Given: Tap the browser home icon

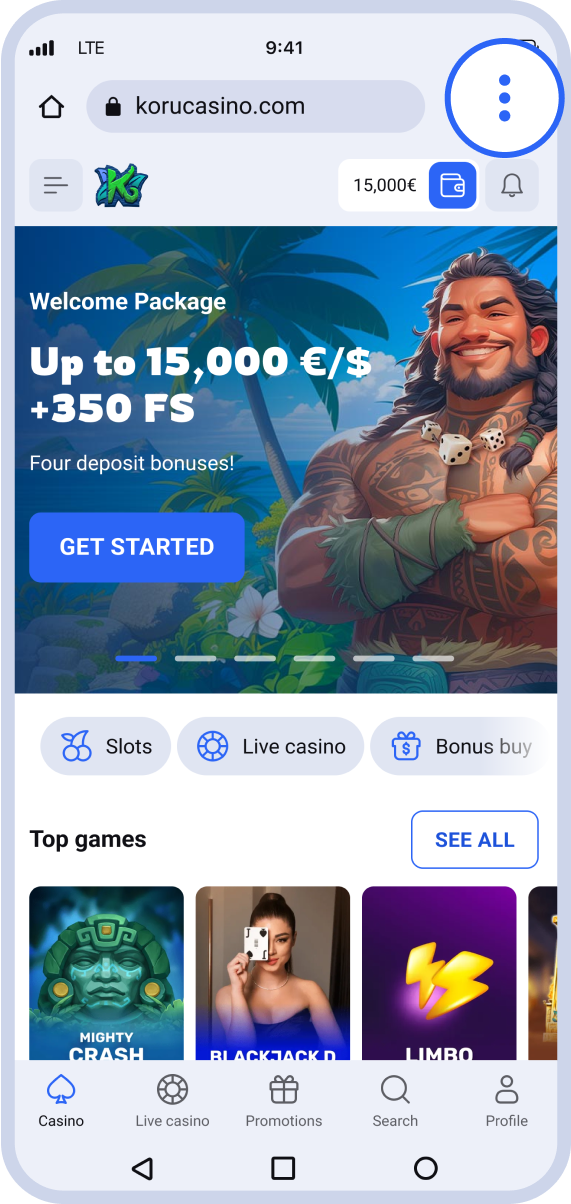Looking at the screenshot, I should (x=51, y=107).
